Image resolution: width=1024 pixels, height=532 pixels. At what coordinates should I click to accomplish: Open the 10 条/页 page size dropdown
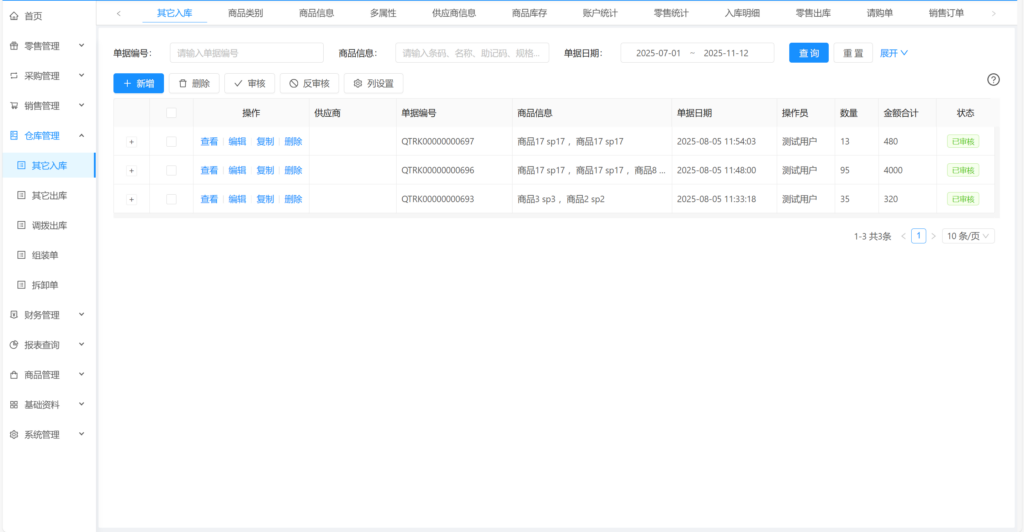coord(968,236)
